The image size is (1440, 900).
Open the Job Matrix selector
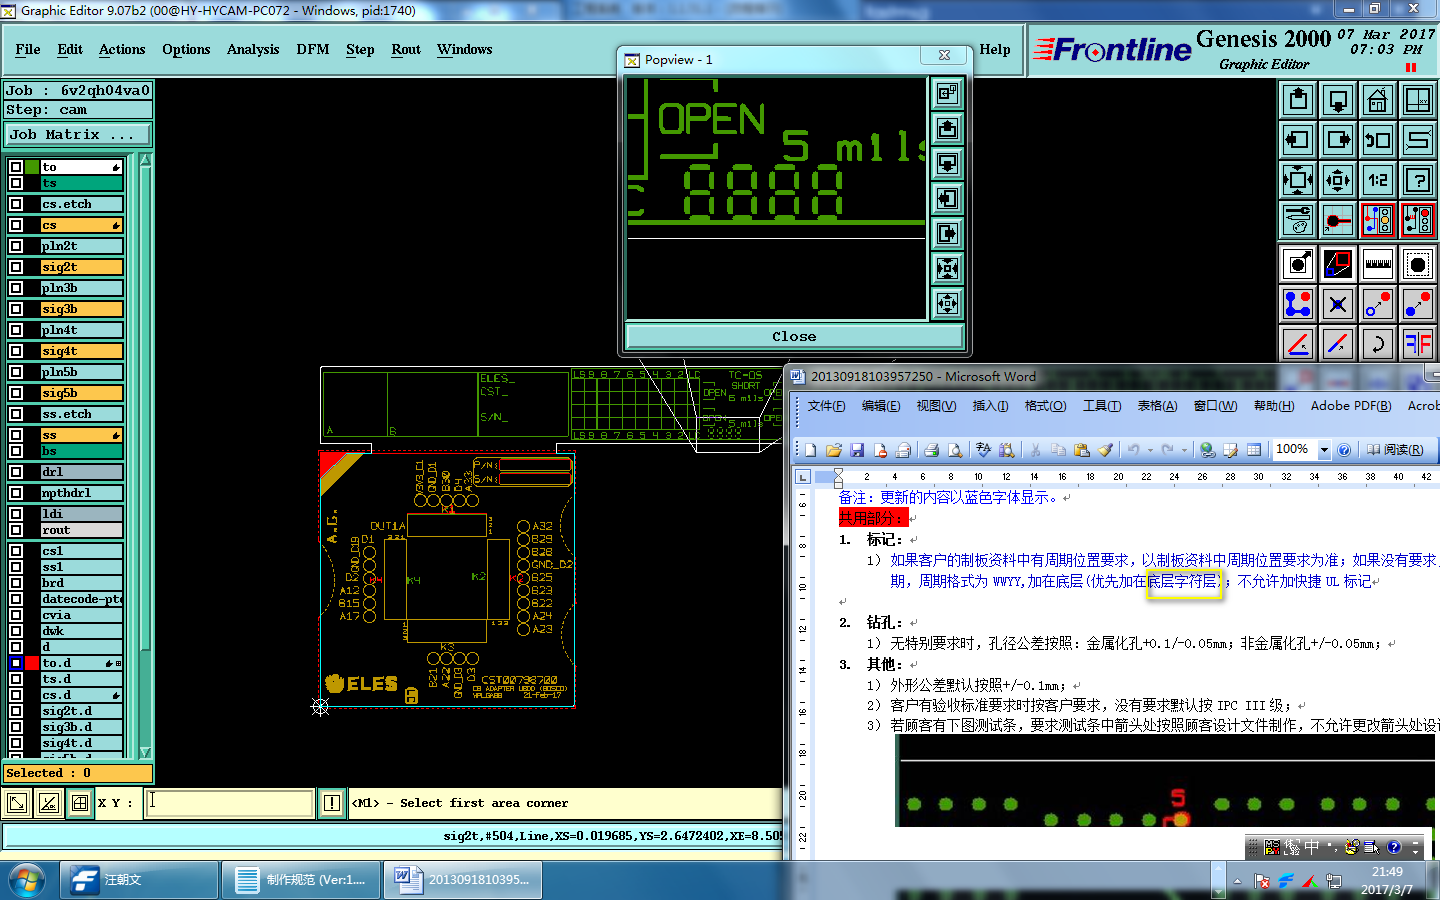point(78,135)
